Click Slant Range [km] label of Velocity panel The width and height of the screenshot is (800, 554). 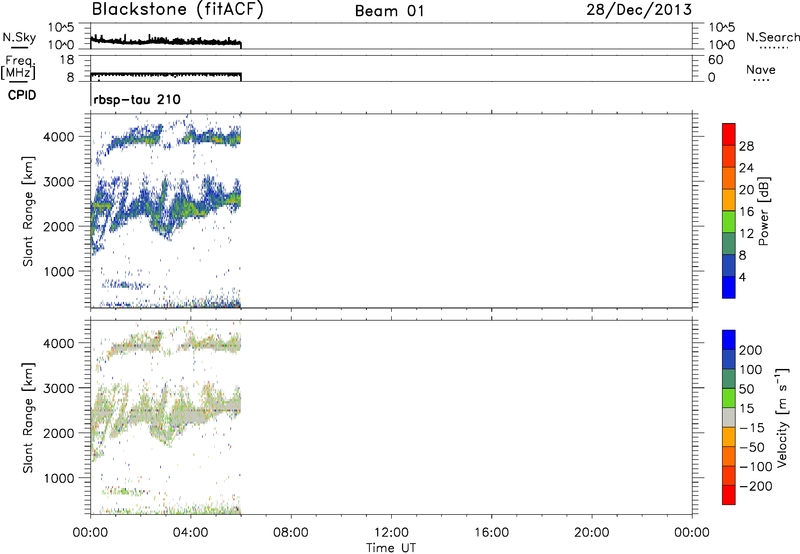pos(28,418)
